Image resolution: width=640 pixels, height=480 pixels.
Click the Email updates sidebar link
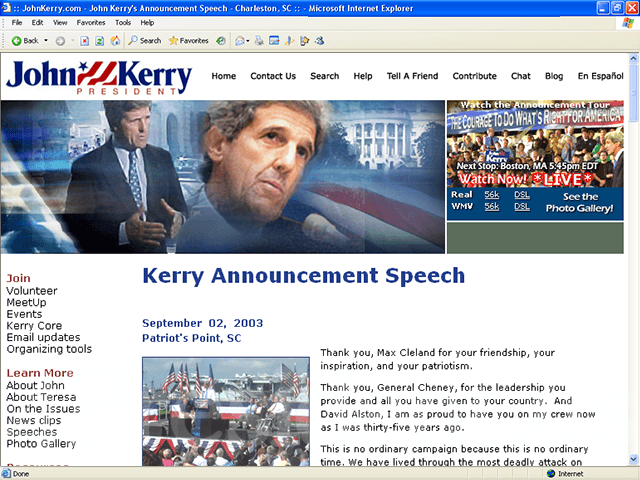pos(43,338)
